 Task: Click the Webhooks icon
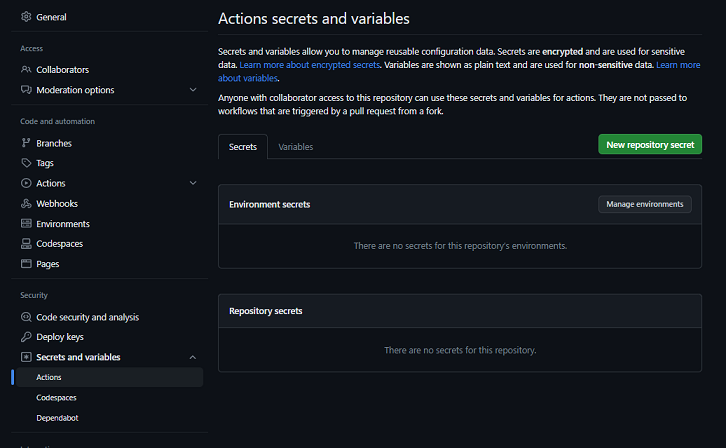26,204
